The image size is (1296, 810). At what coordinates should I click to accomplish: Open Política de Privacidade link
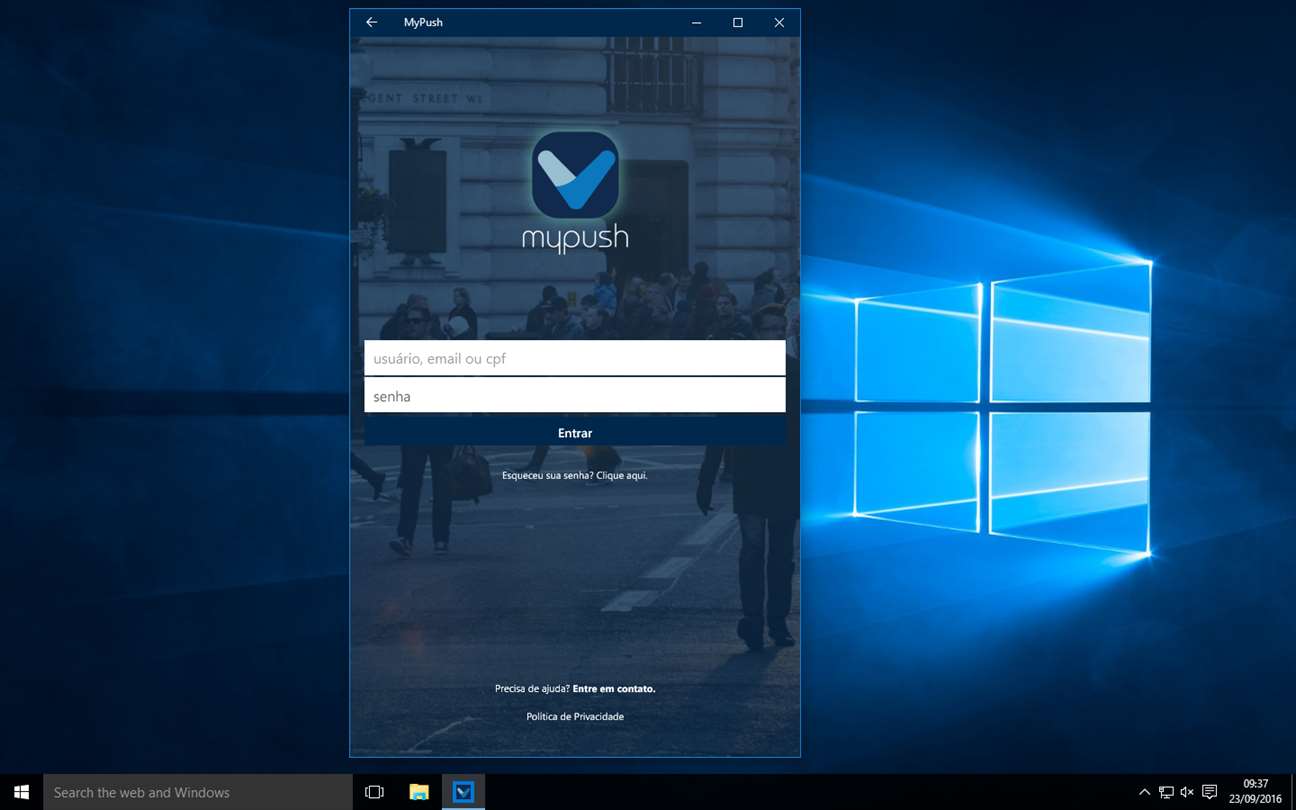pos(575,717)
